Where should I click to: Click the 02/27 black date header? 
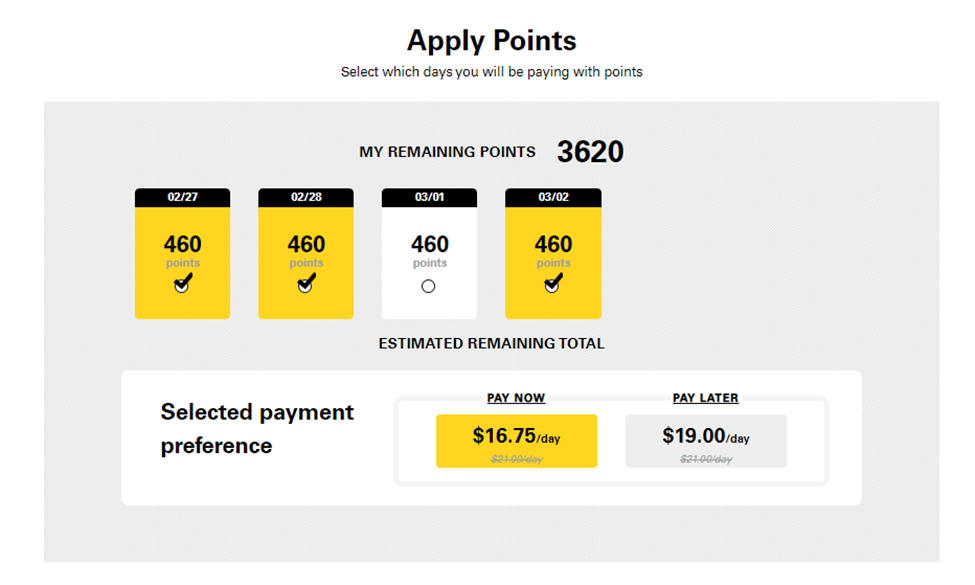click(182, 198)
